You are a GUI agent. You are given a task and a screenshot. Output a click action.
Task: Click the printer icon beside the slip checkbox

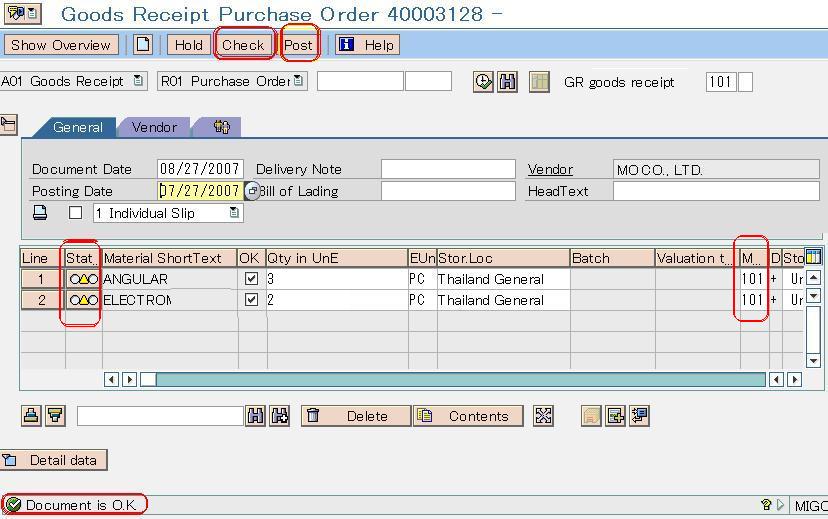(x=40, y=213)
